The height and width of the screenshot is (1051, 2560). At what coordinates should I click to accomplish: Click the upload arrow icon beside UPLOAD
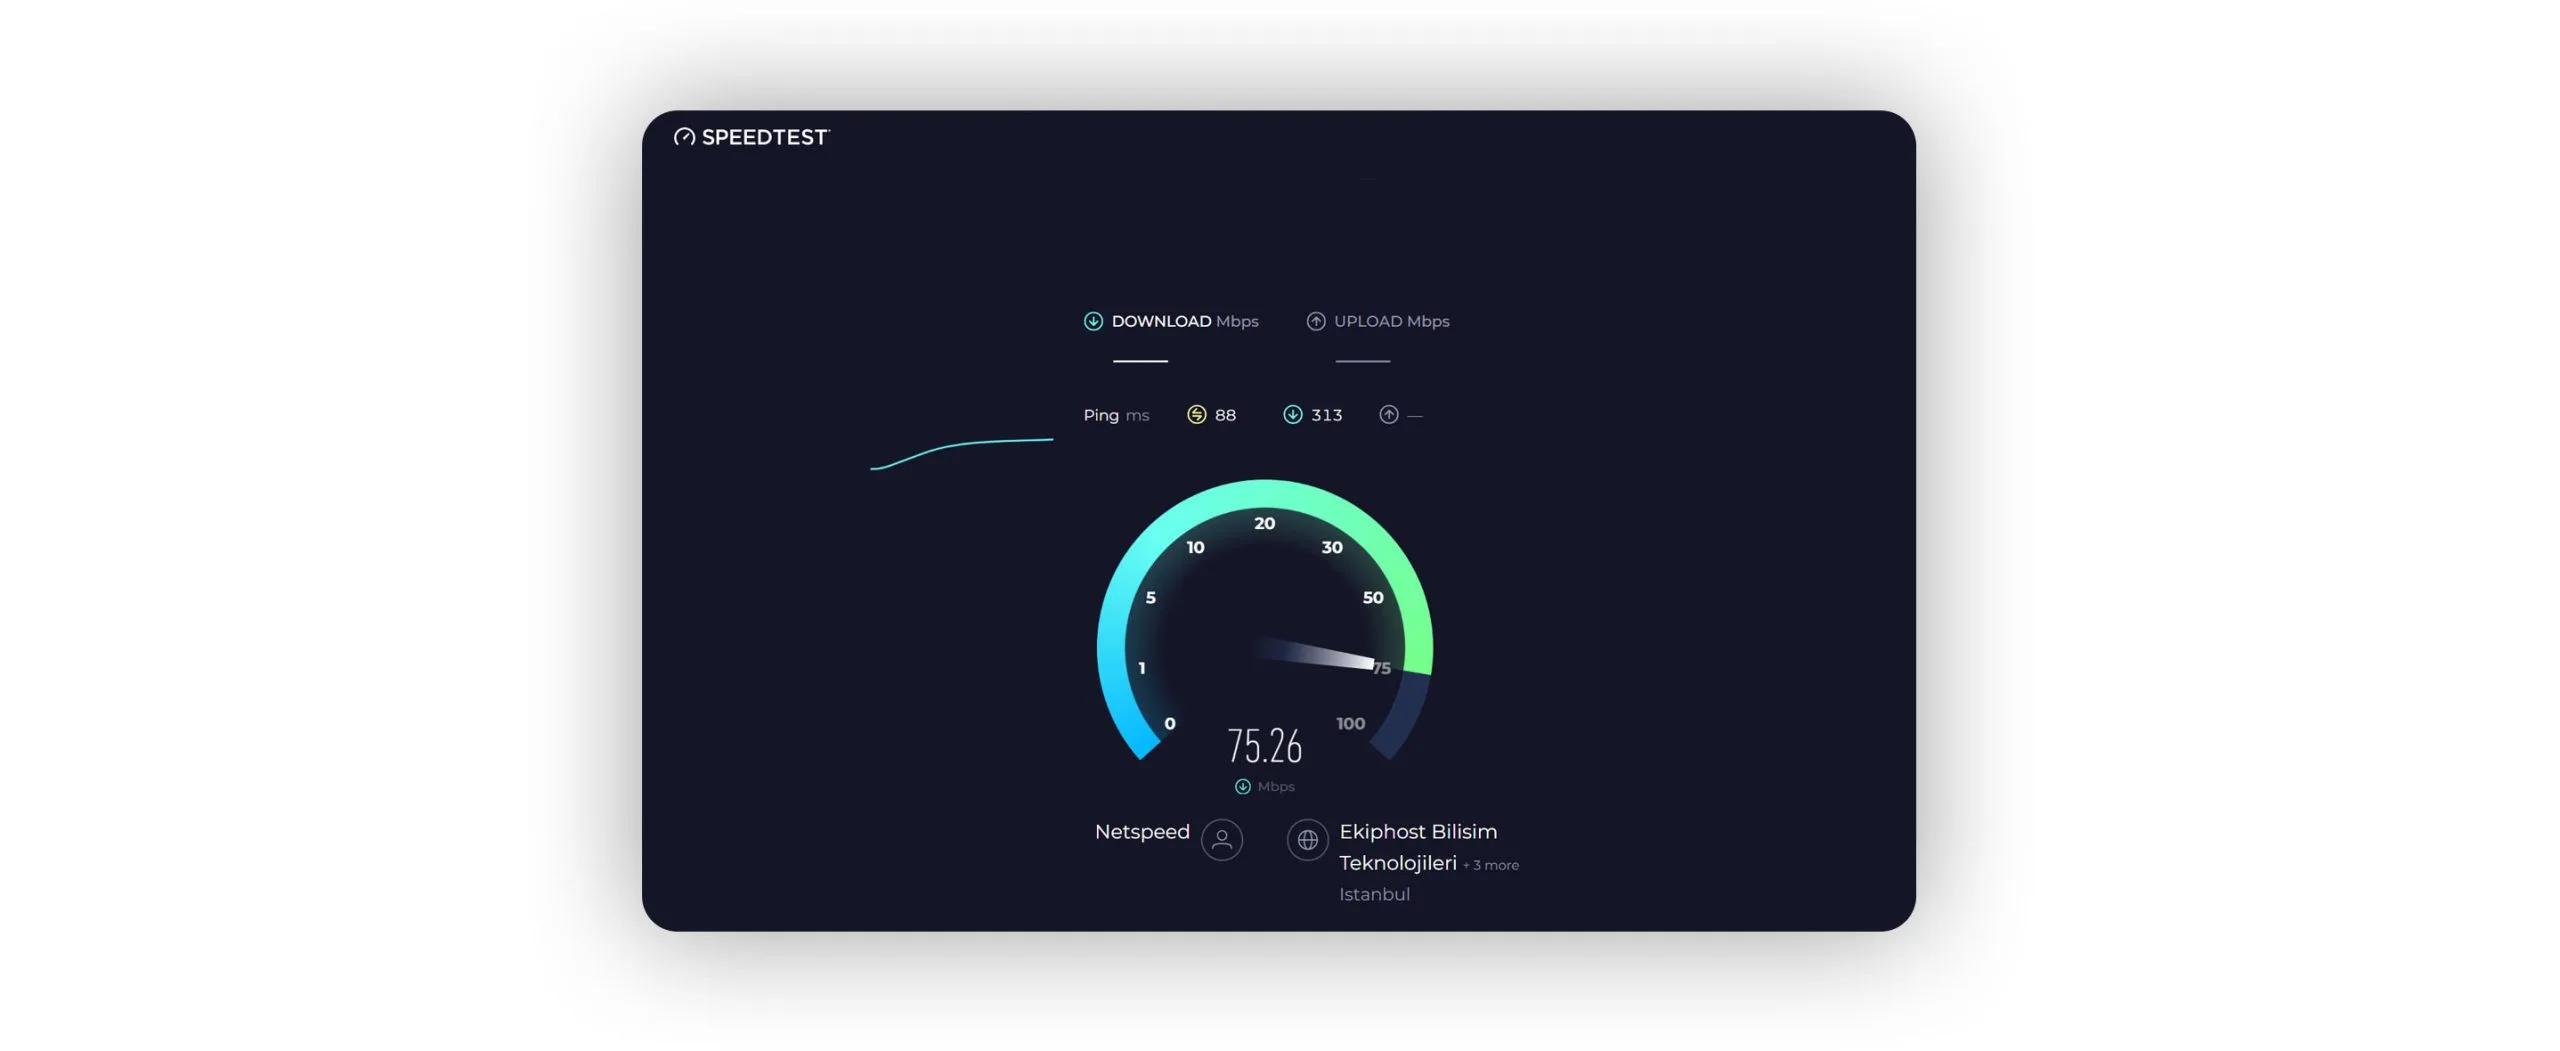[x=1316, y=321]
